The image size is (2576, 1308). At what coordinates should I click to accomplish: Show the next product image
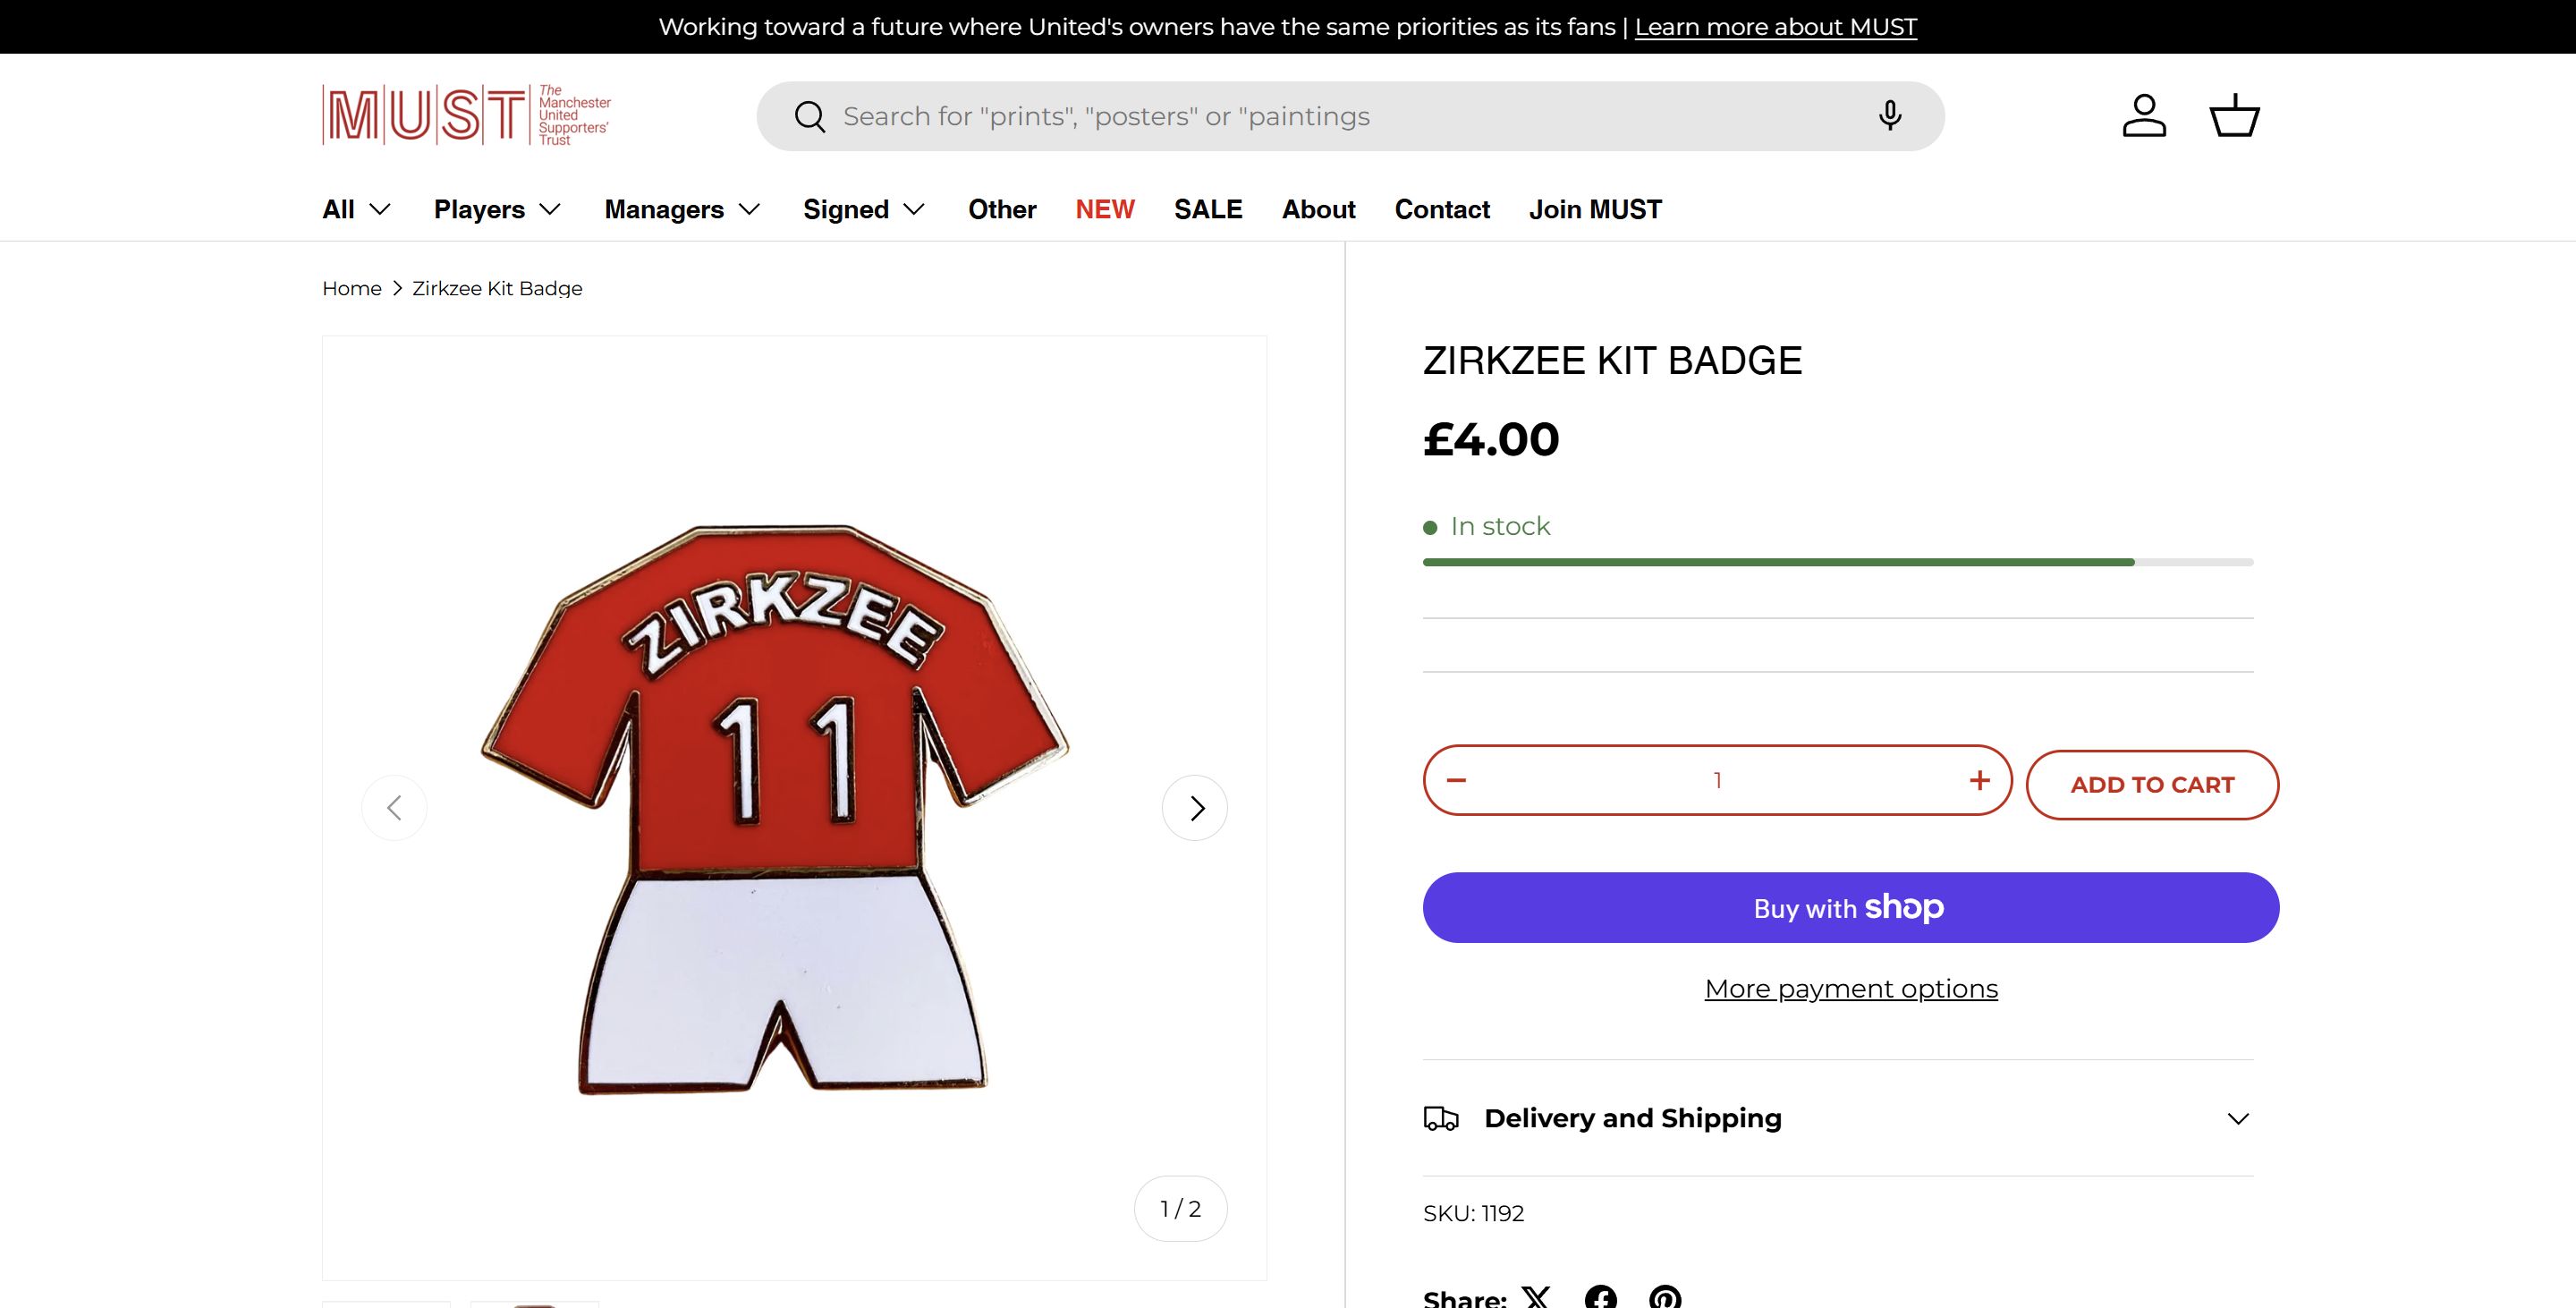pos(1195,808)
